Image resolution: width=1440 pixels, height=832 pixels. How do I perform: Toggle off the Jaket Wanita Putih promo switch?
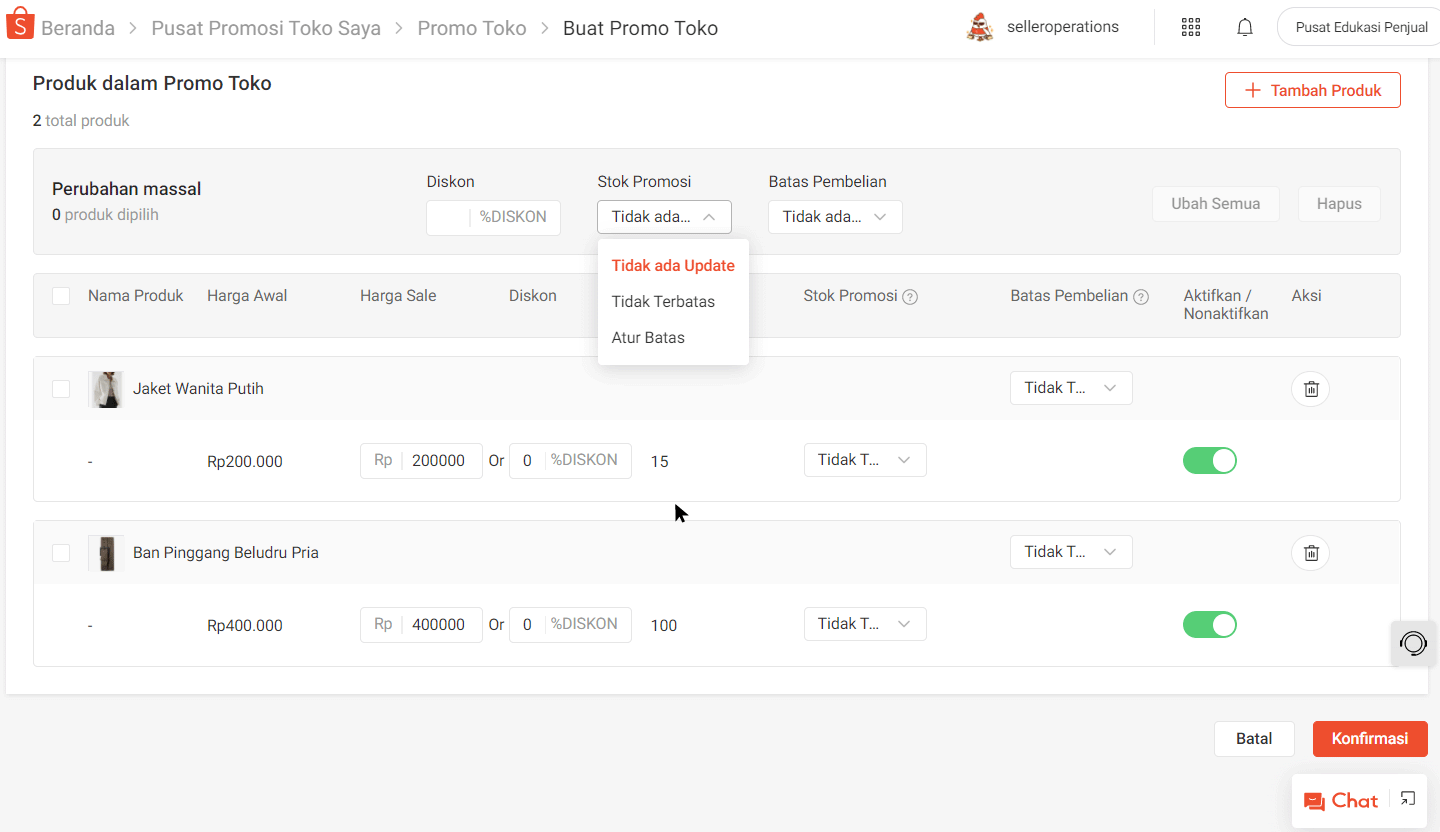click(x=1210, y=461)
